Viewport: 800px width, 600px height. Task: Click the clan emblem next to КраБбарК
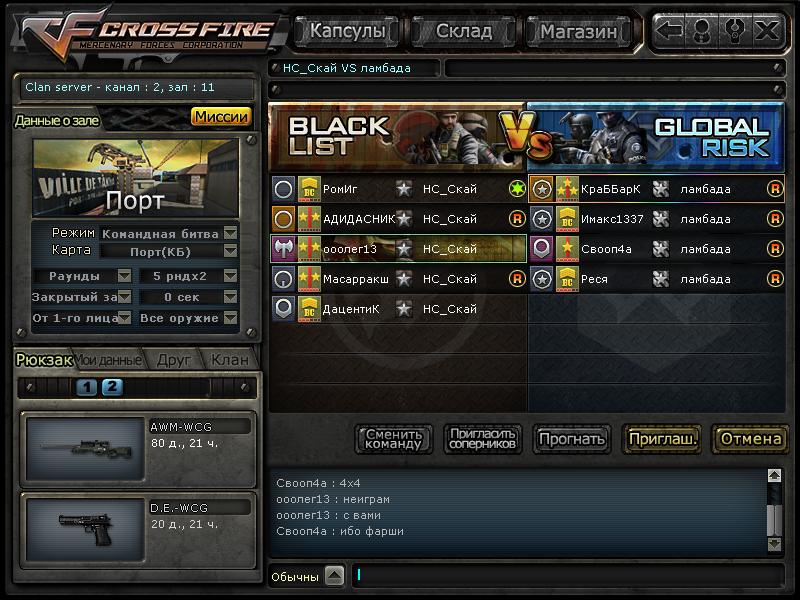coord(661,189)
